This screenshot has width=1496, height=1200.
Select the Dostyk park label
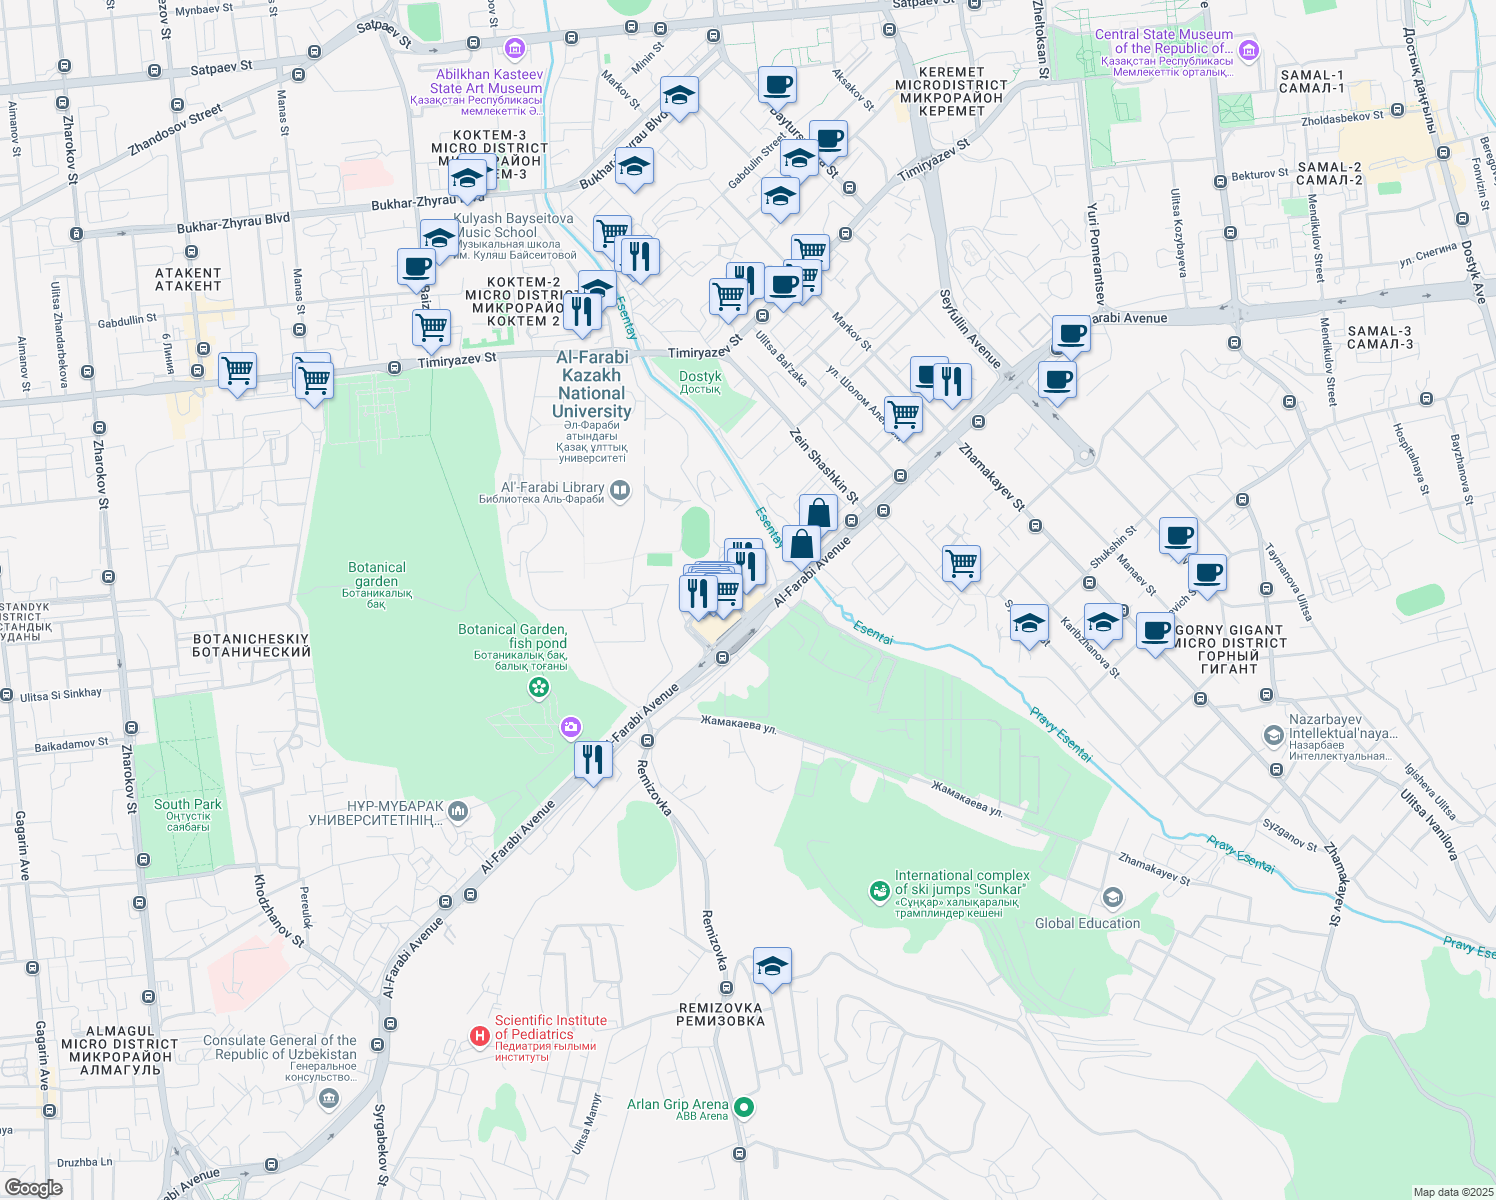[700, 382]
